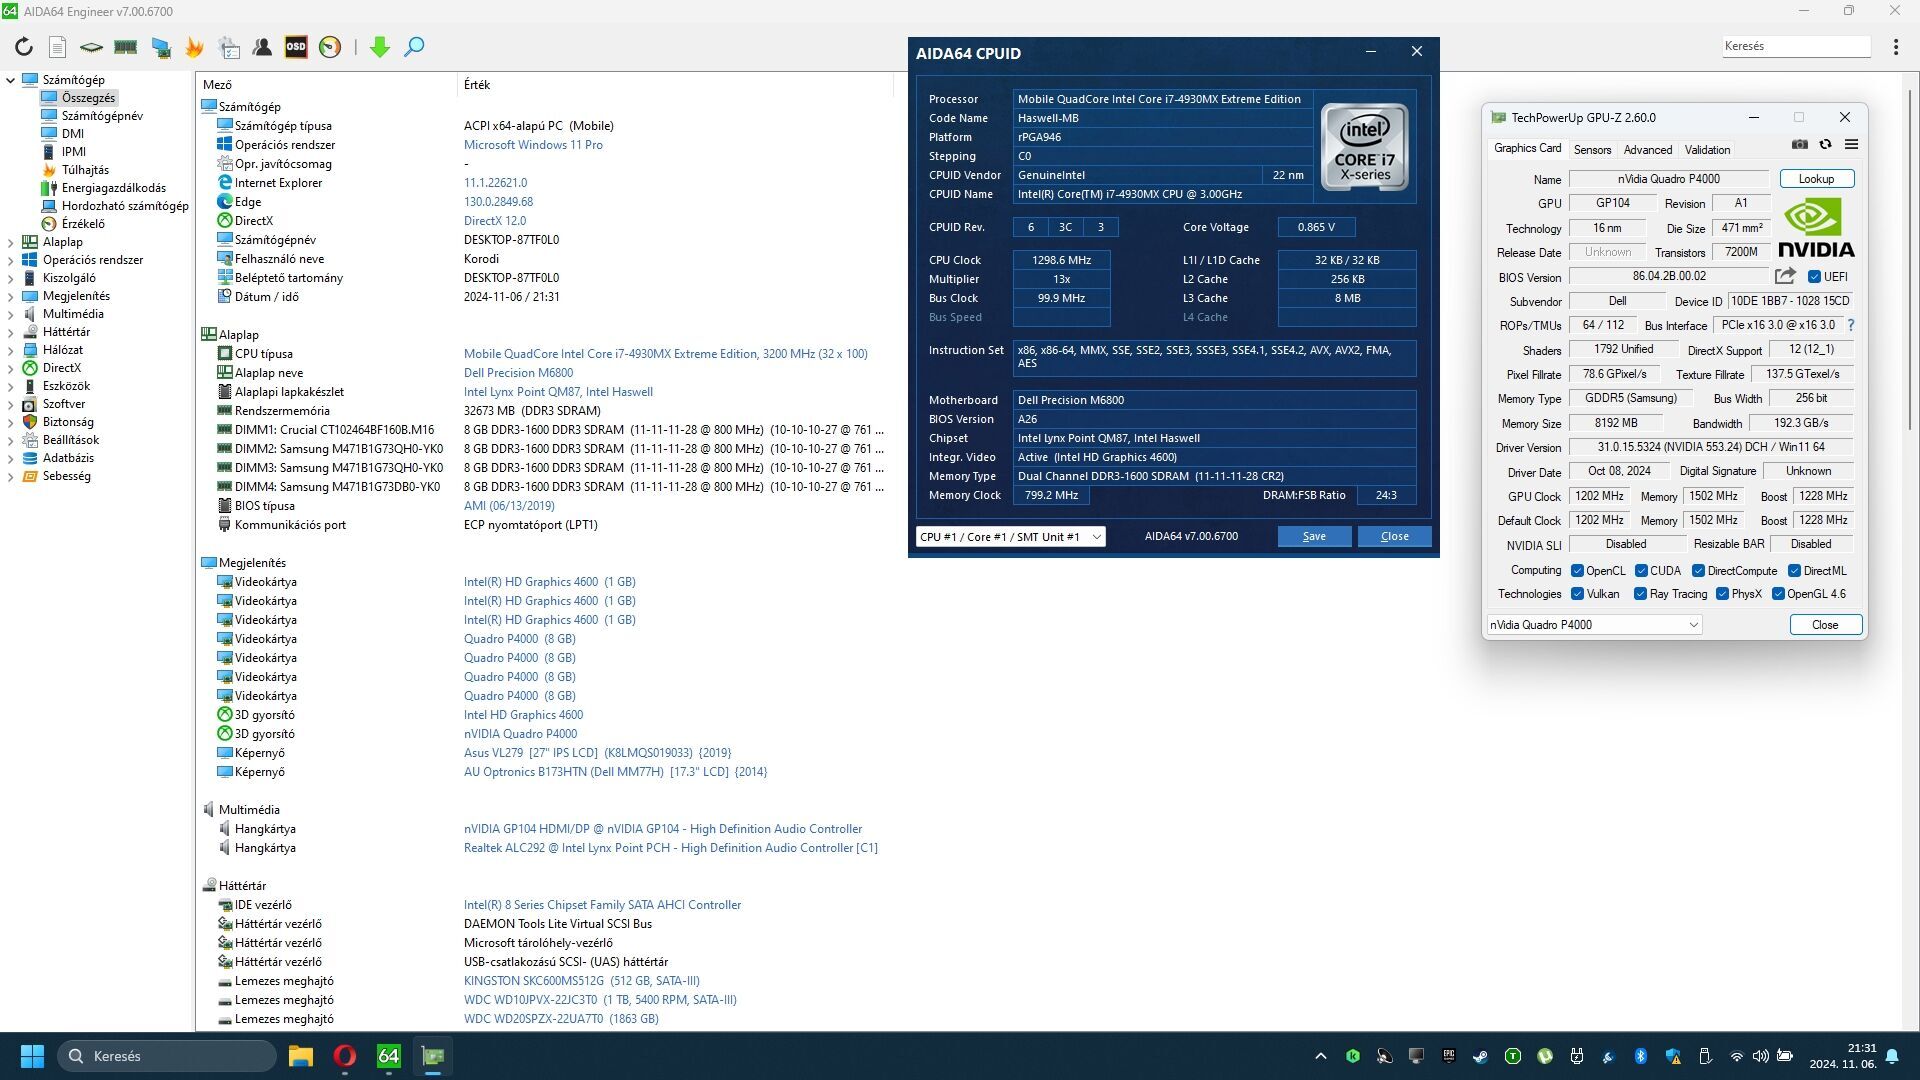Select Érzékelő in the sidebar tree

(x=83, y=224)
